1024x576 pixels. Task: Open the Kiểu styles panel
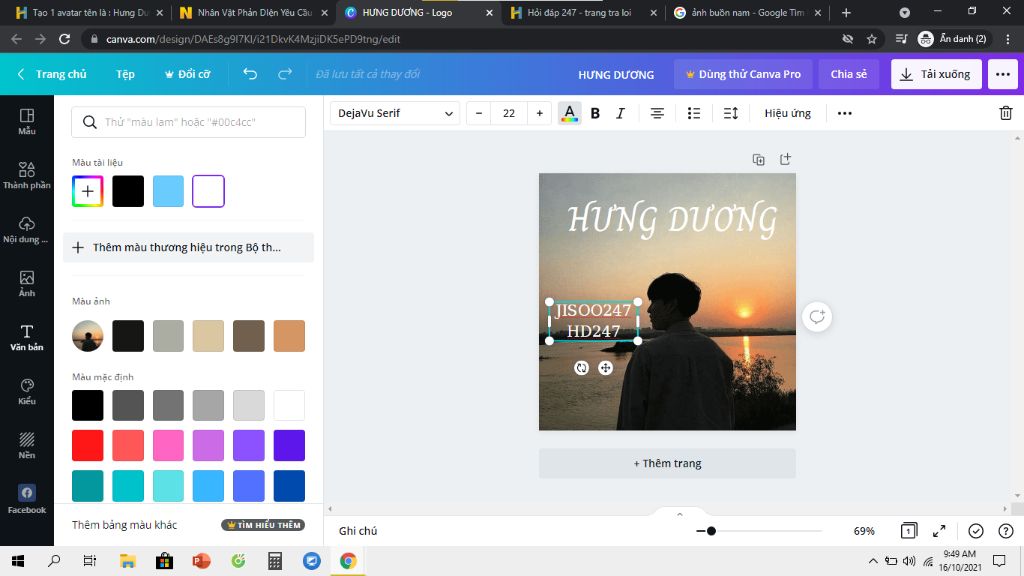coord(27,392)
